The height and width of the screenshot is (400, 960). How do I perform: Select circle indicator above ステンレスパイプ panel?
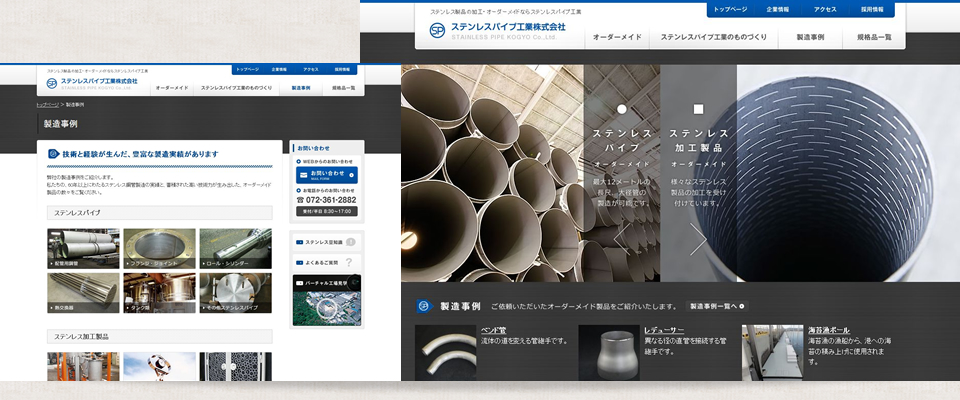click(x=621, y=110)
